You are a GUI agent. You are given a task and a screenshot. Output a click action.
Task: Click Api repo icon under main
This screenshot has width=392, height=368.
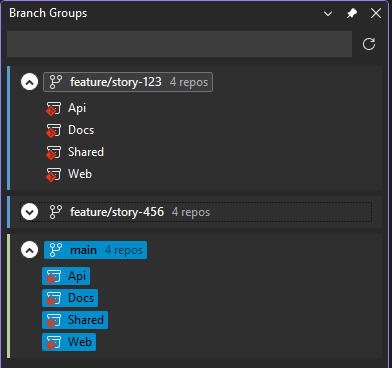[53, 277]
